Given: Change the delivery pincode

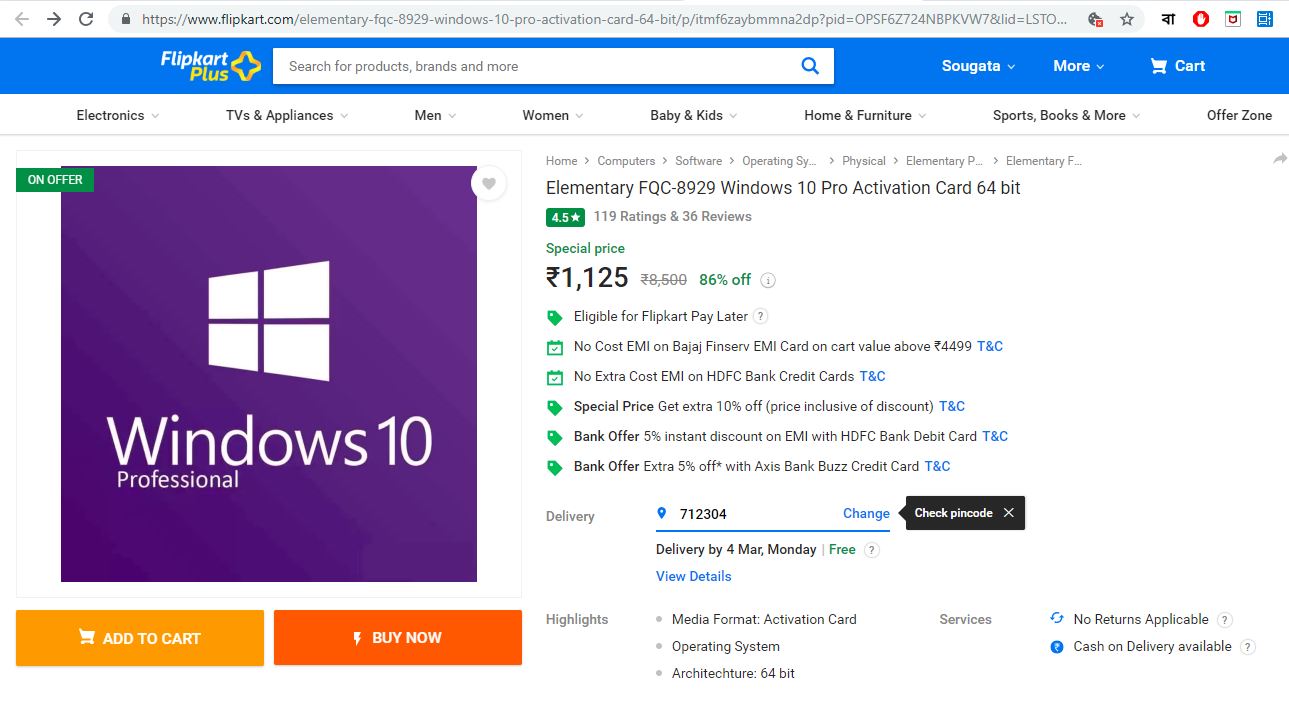Looking at the screenshot, I should 866,513.
